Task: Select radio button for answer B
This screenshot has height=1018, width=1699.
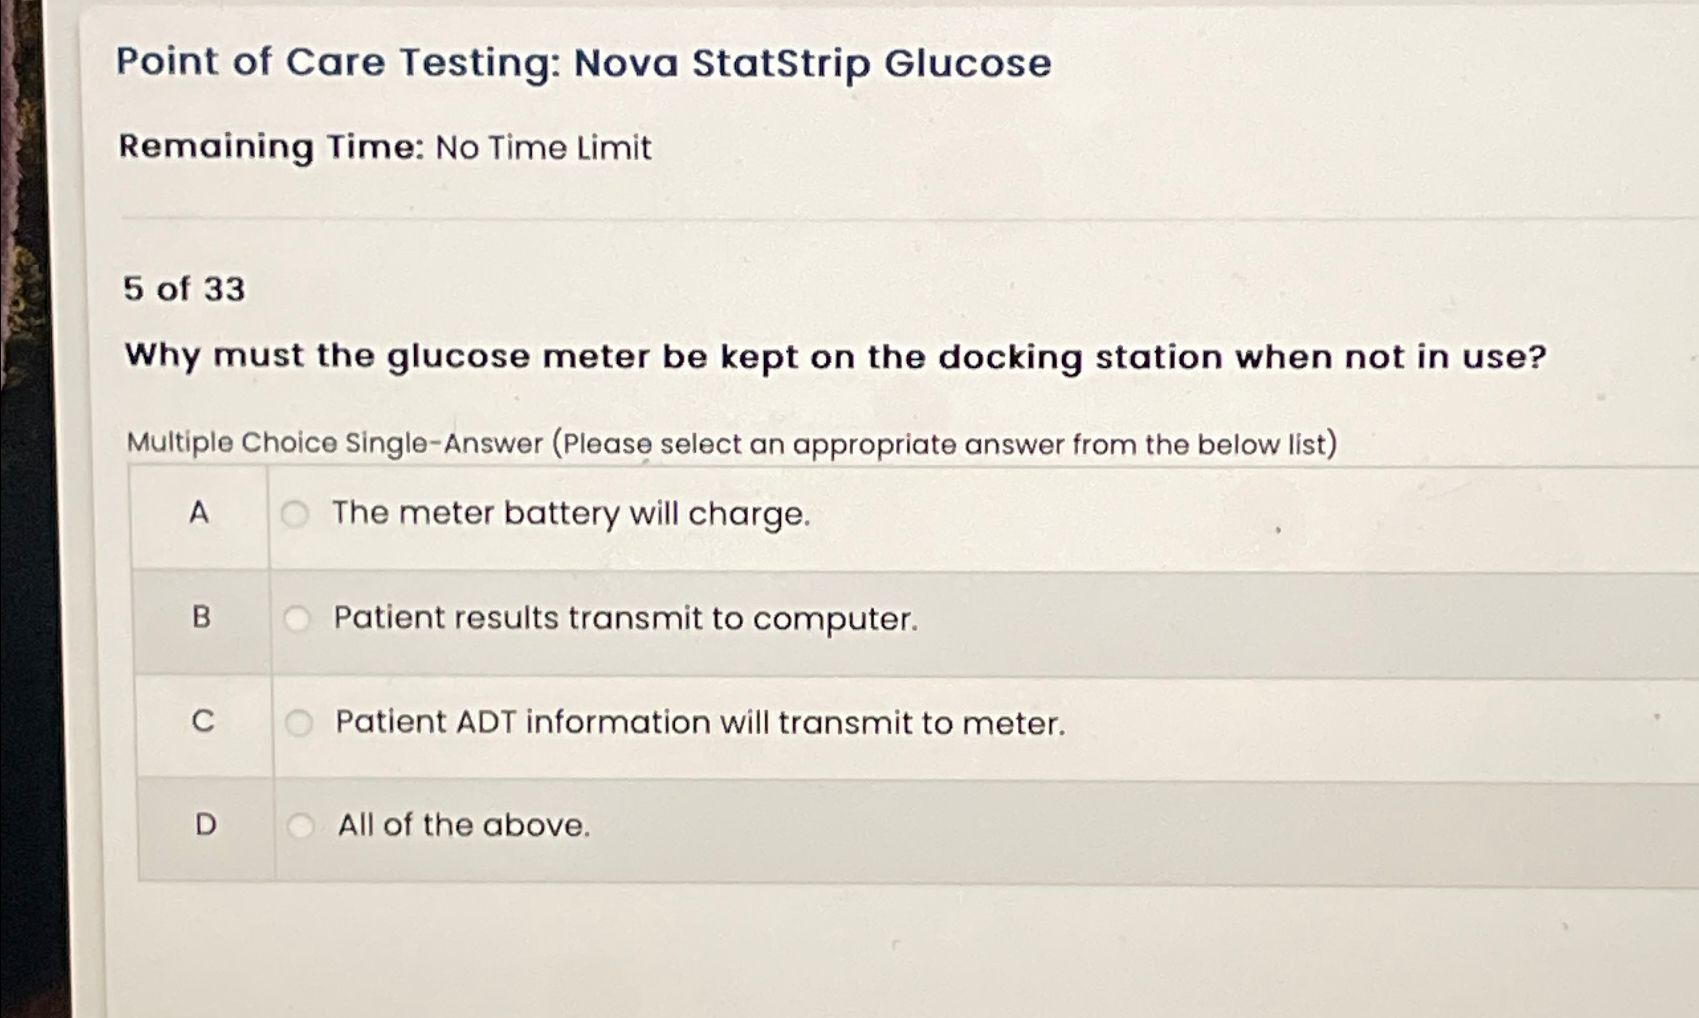Action: point(297,619)
